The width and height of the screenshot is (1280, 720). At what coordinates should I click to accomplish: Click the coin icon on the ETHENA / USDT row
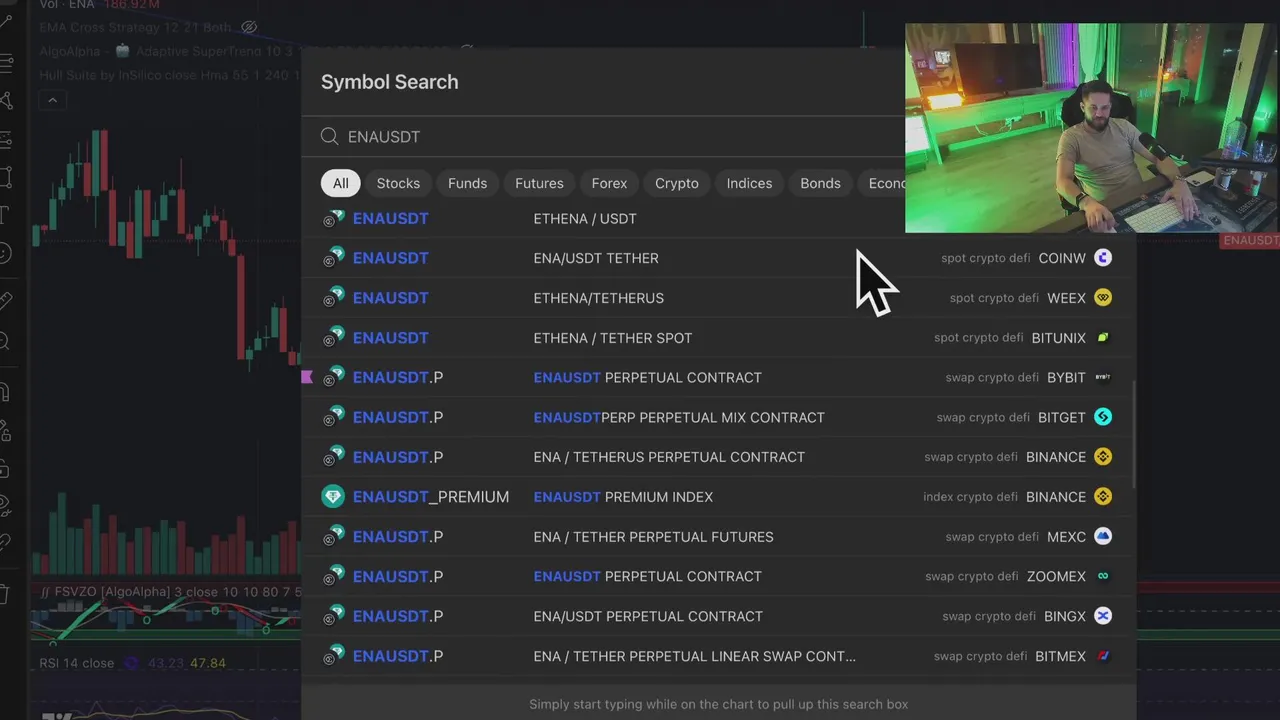[333, 218]
